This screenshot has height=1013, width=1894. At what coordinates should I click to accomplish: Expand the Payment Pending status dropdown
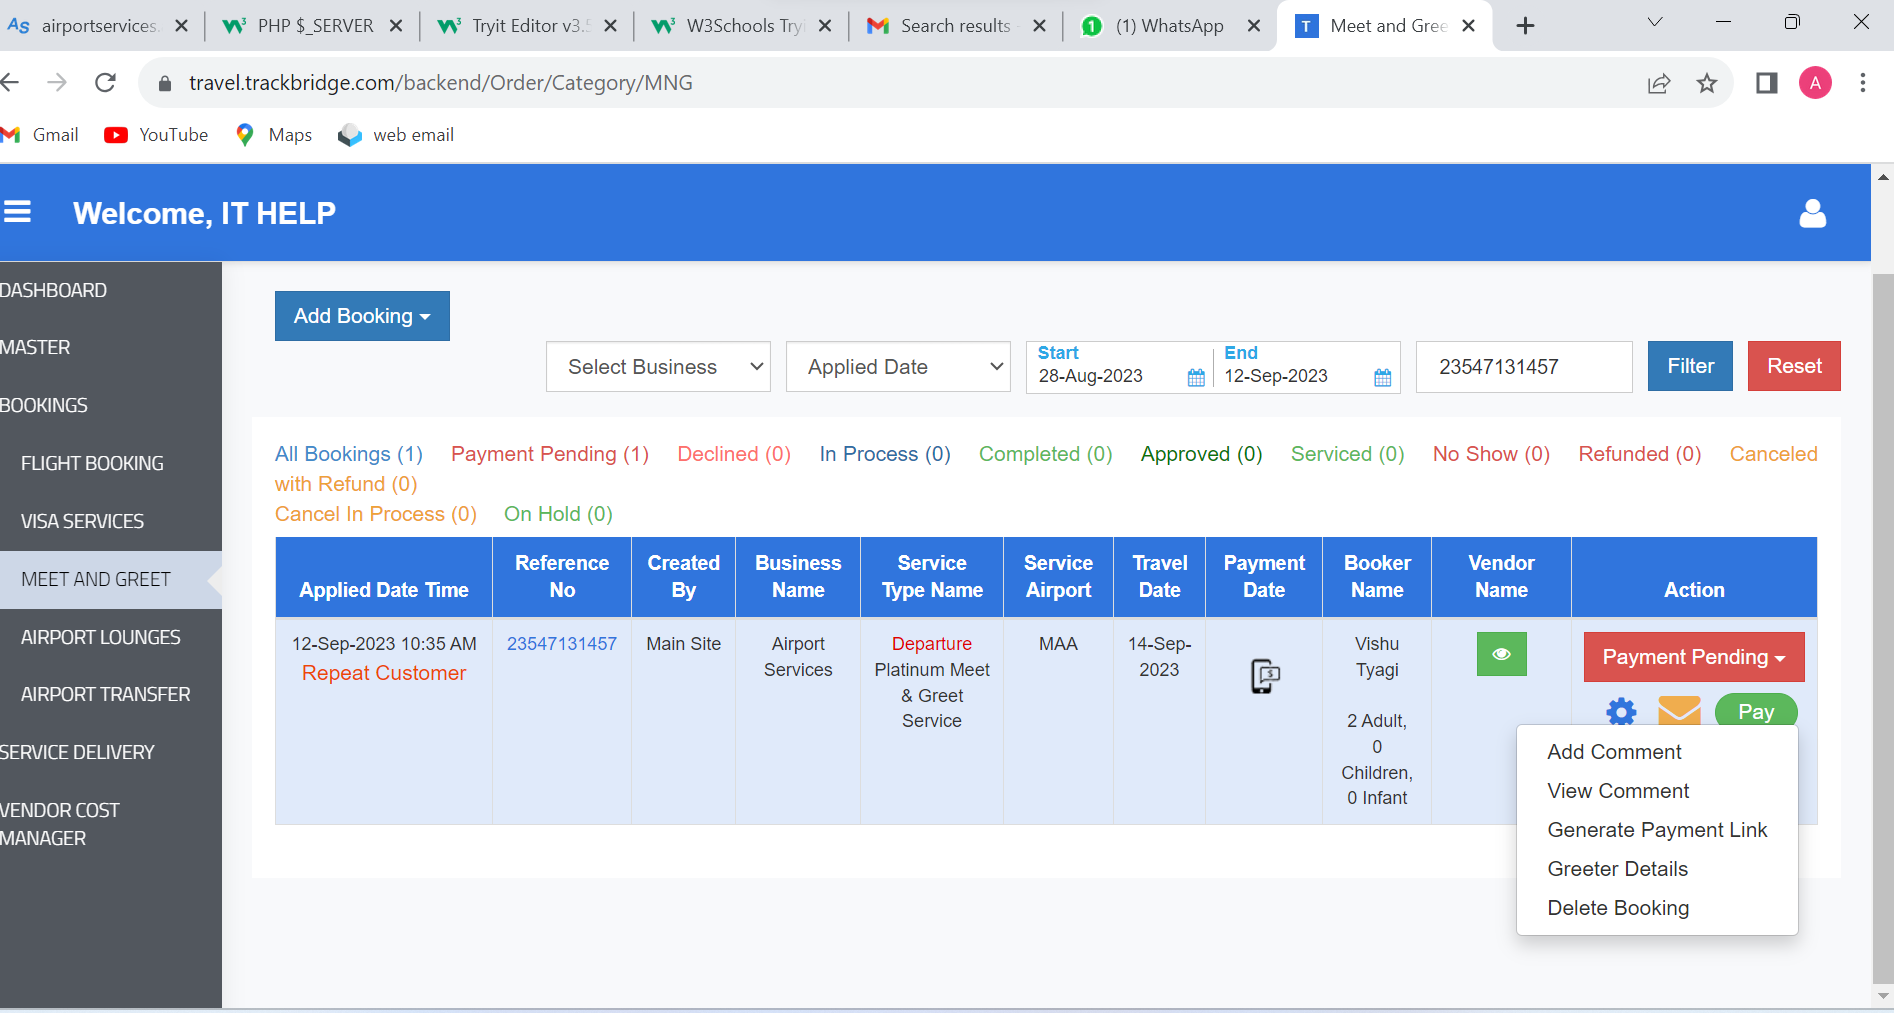tap(1693, 657)
